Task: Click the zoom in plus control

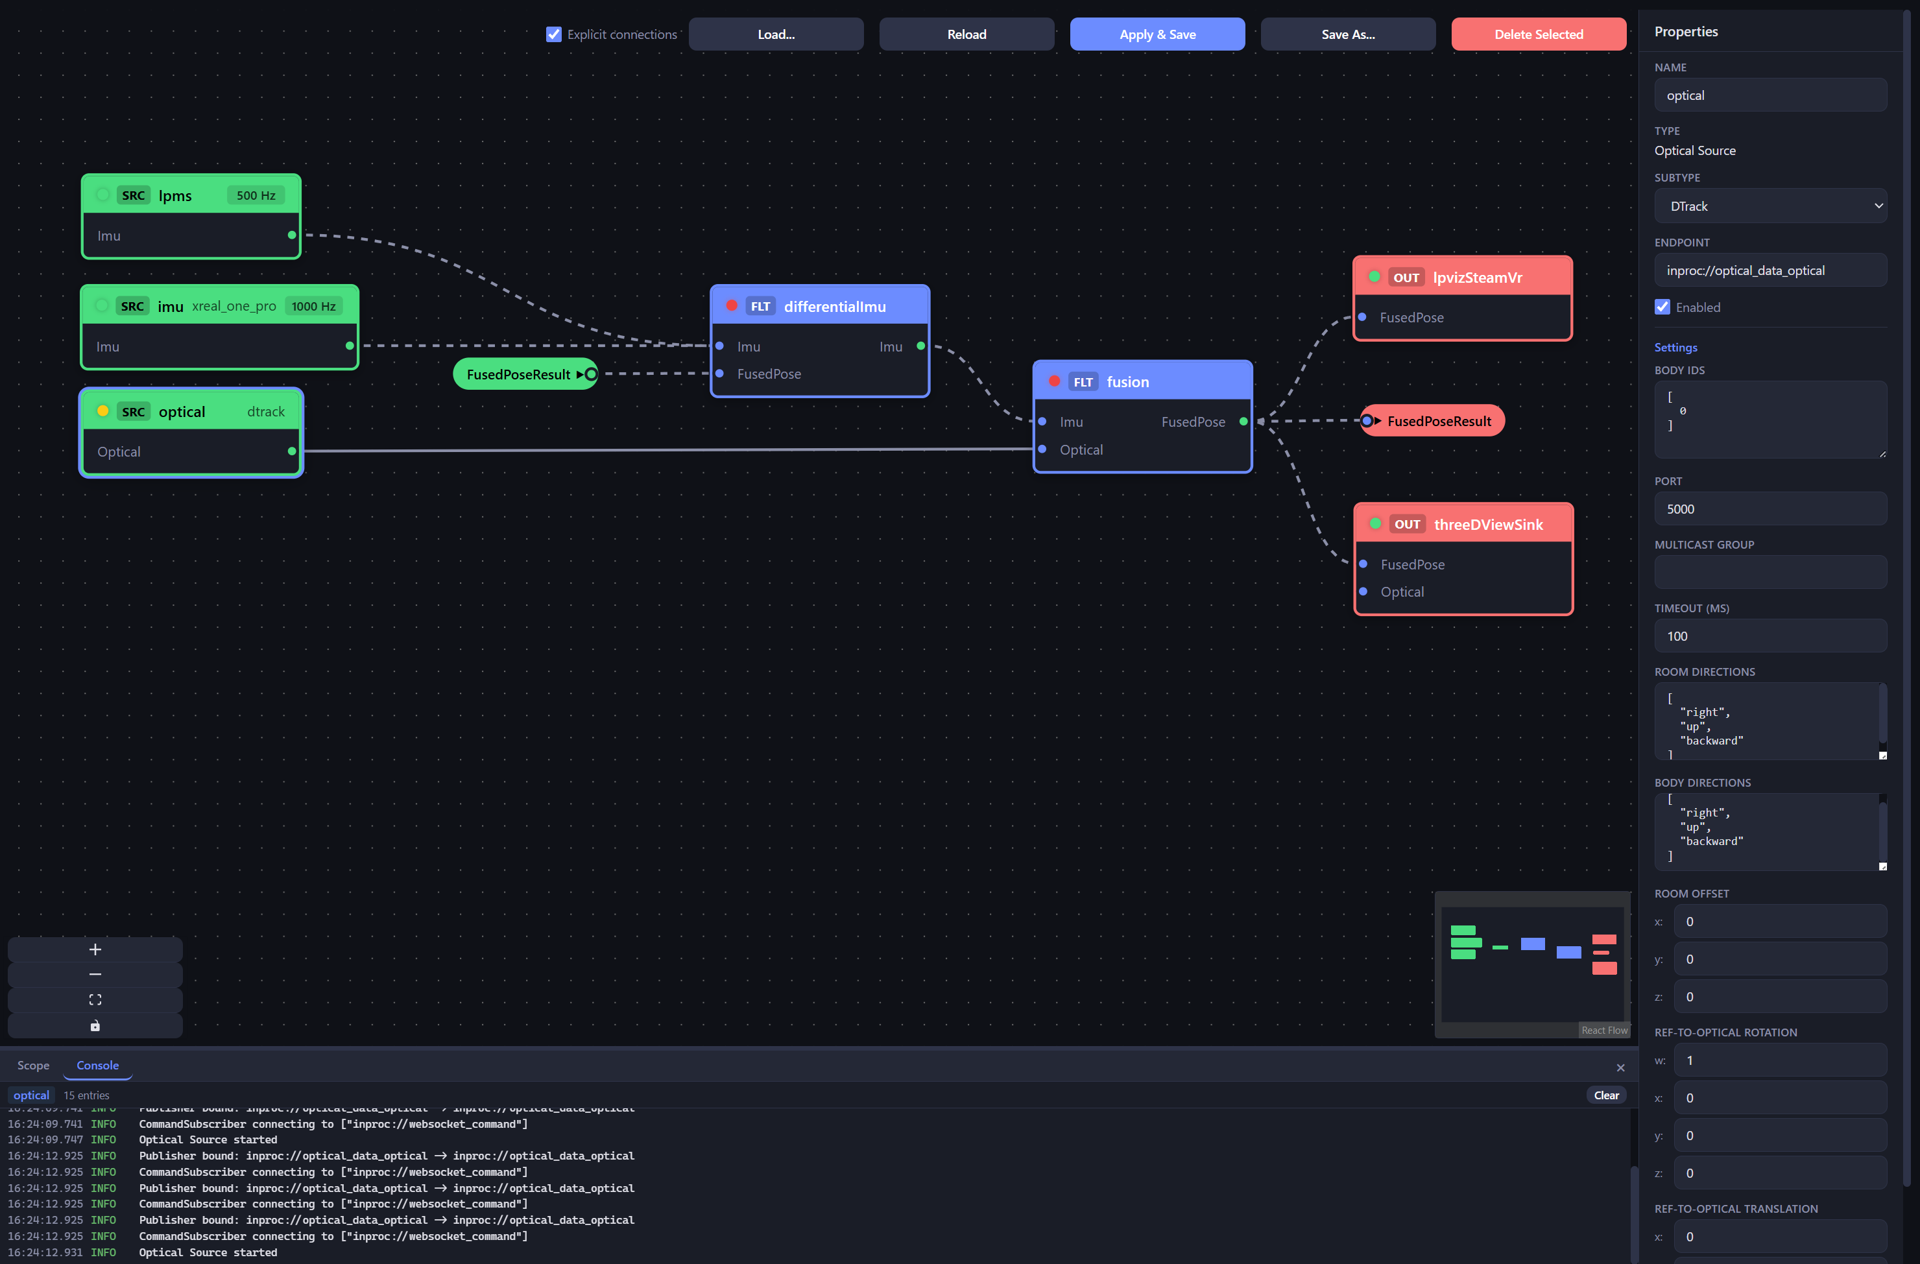Action: 95,949
